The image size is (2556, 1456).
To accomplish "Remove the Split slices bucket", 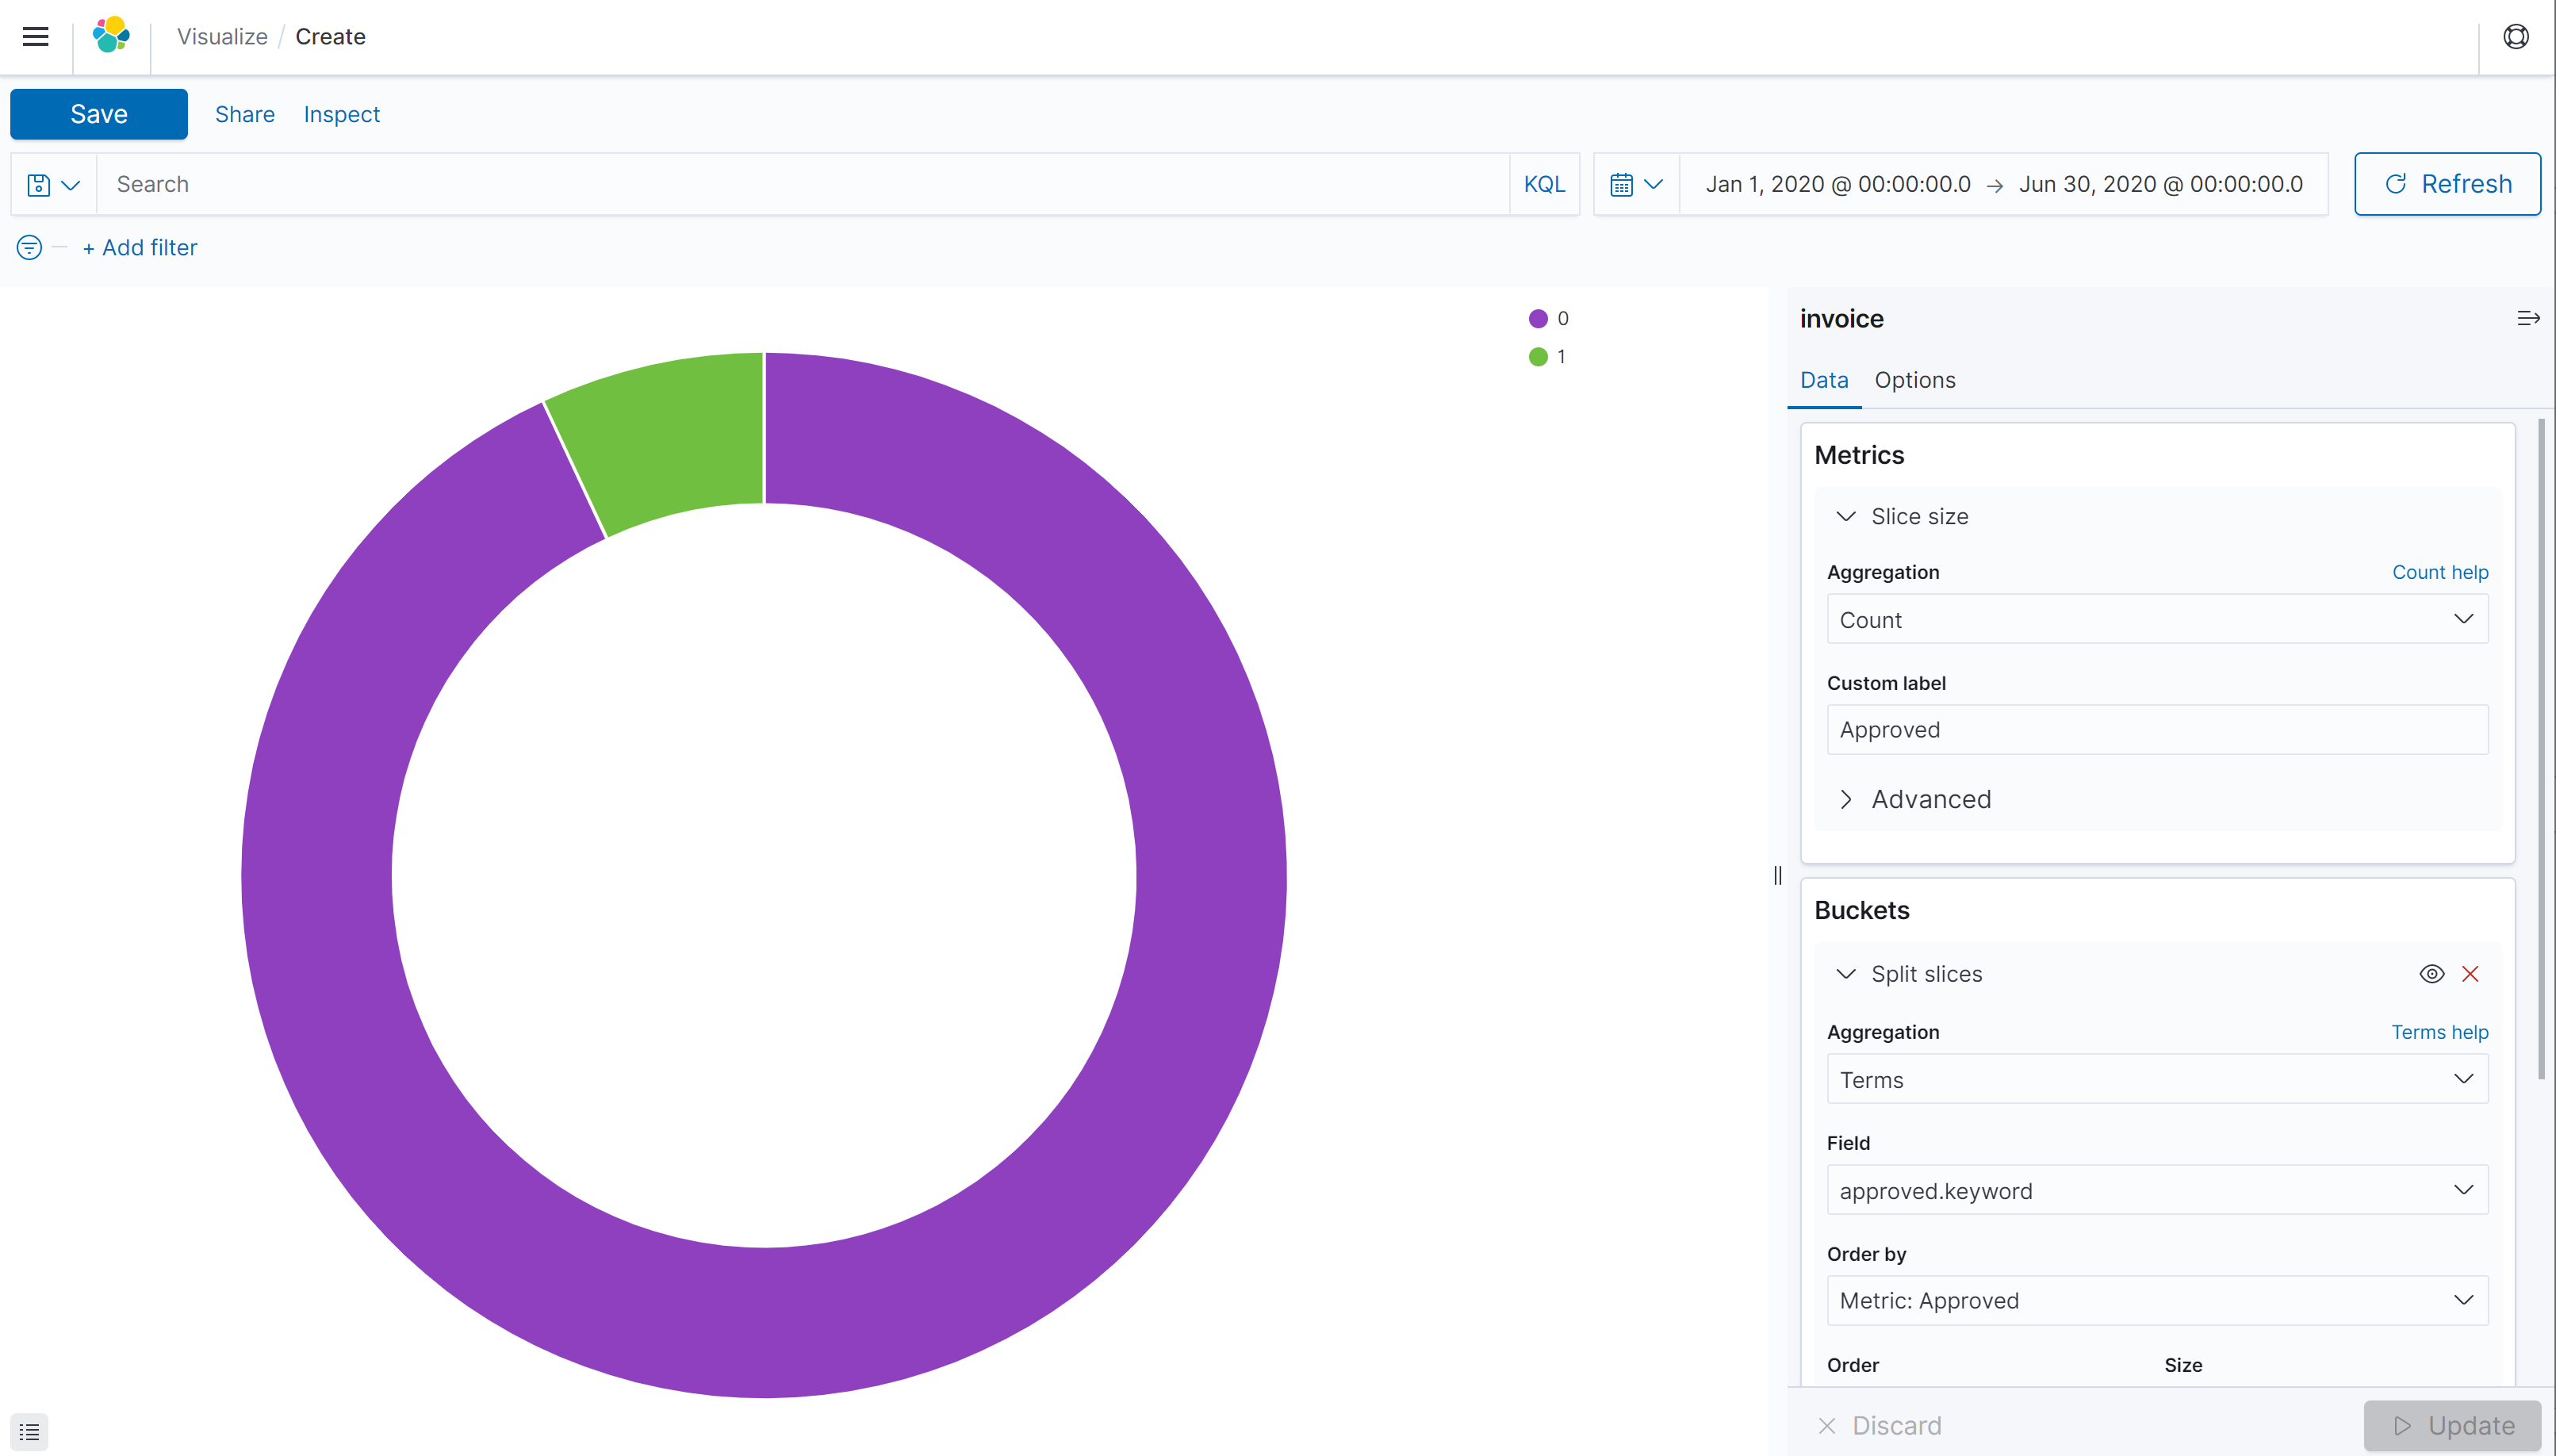I will [2470, 974].
